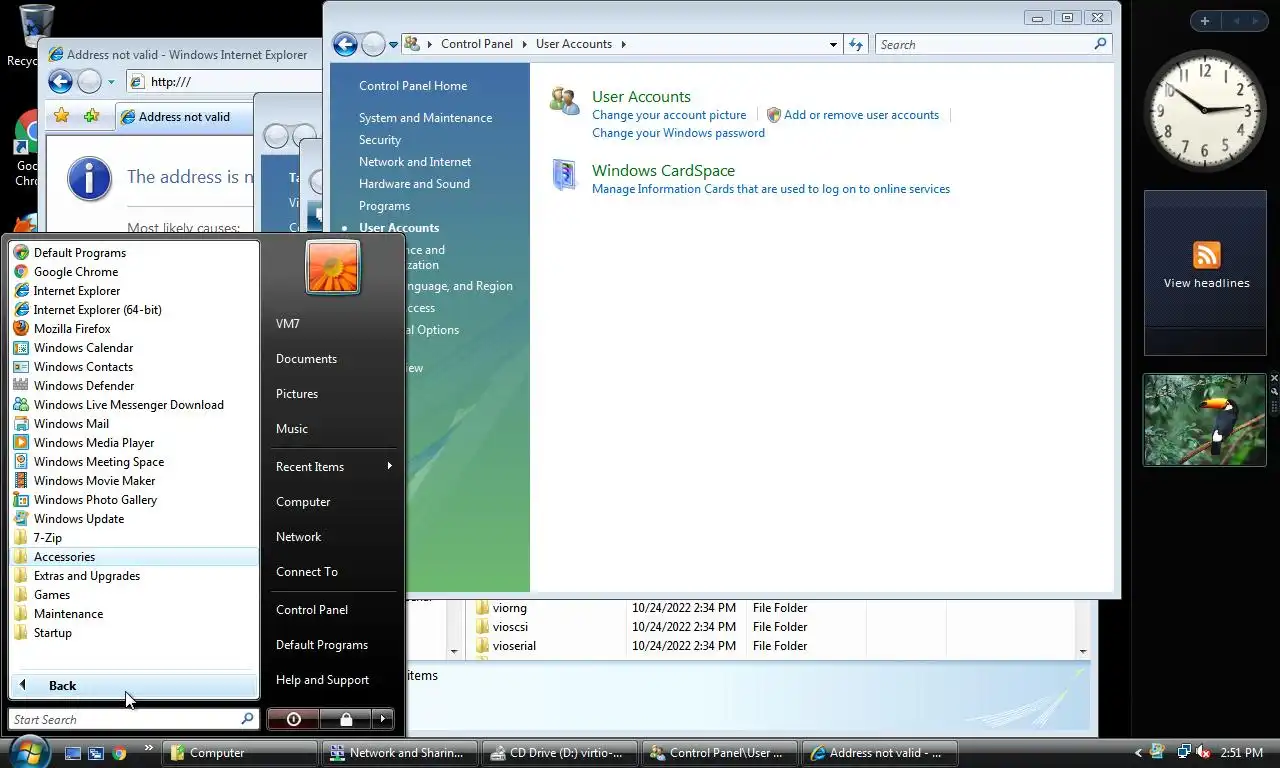
Task: Switch to Address not valid tab
Action: point(185,117)
